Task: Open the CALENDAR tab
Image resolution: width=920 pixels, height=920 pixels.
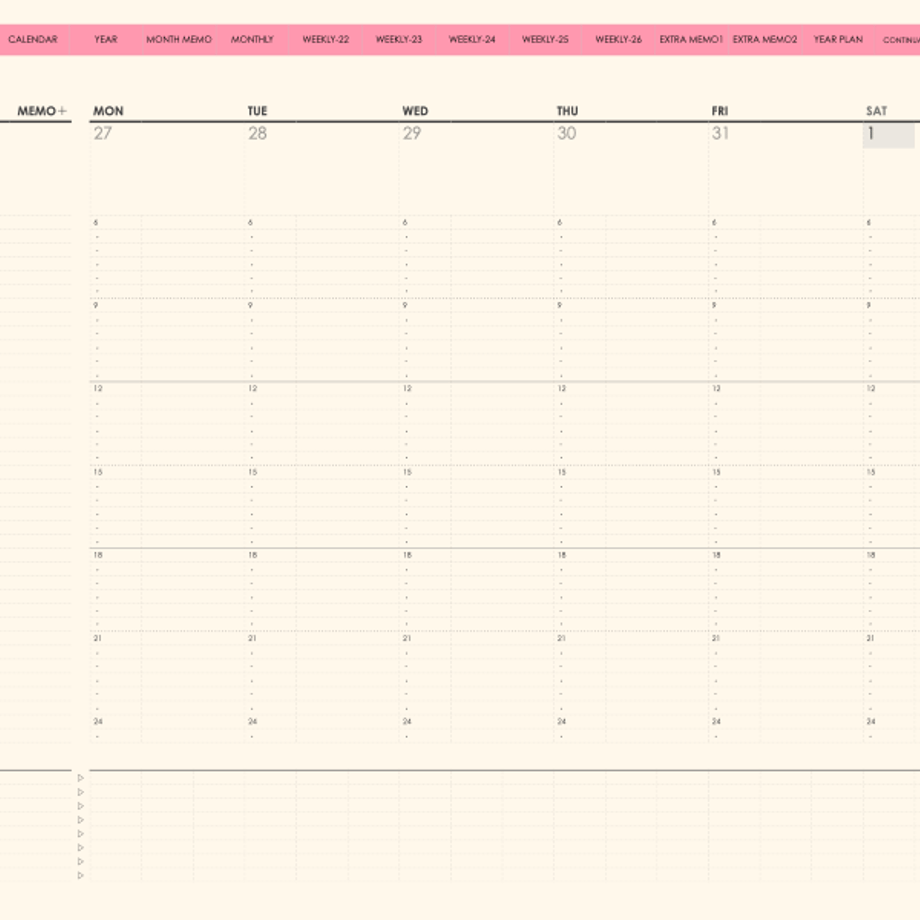Action: (33, 39)
